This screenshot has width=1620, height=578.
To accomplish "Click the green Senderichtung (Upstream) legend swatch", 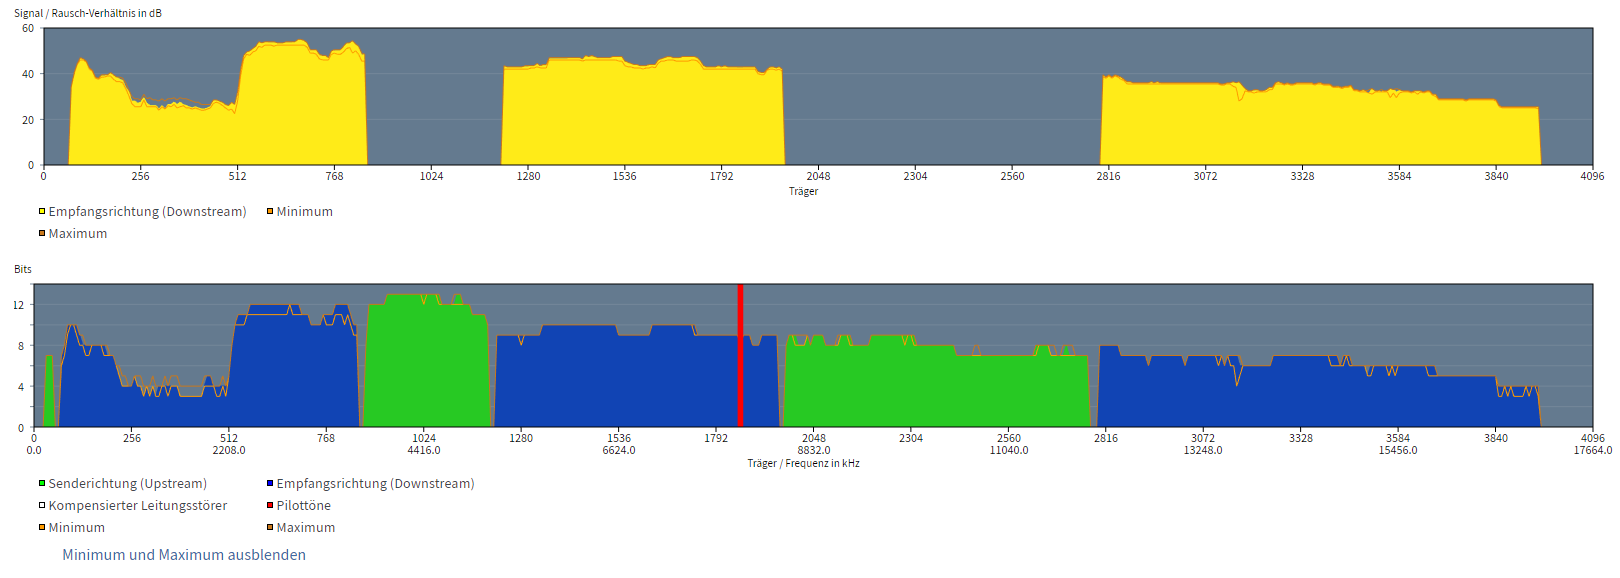I will tap(42, 483).
